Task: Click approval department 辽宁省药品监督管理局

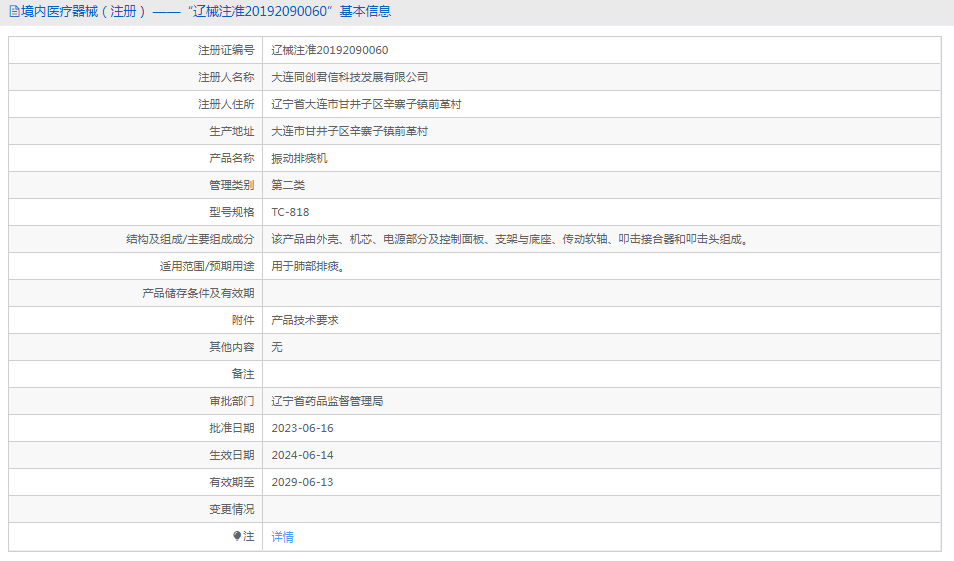Action: click(x=328, y=401)
